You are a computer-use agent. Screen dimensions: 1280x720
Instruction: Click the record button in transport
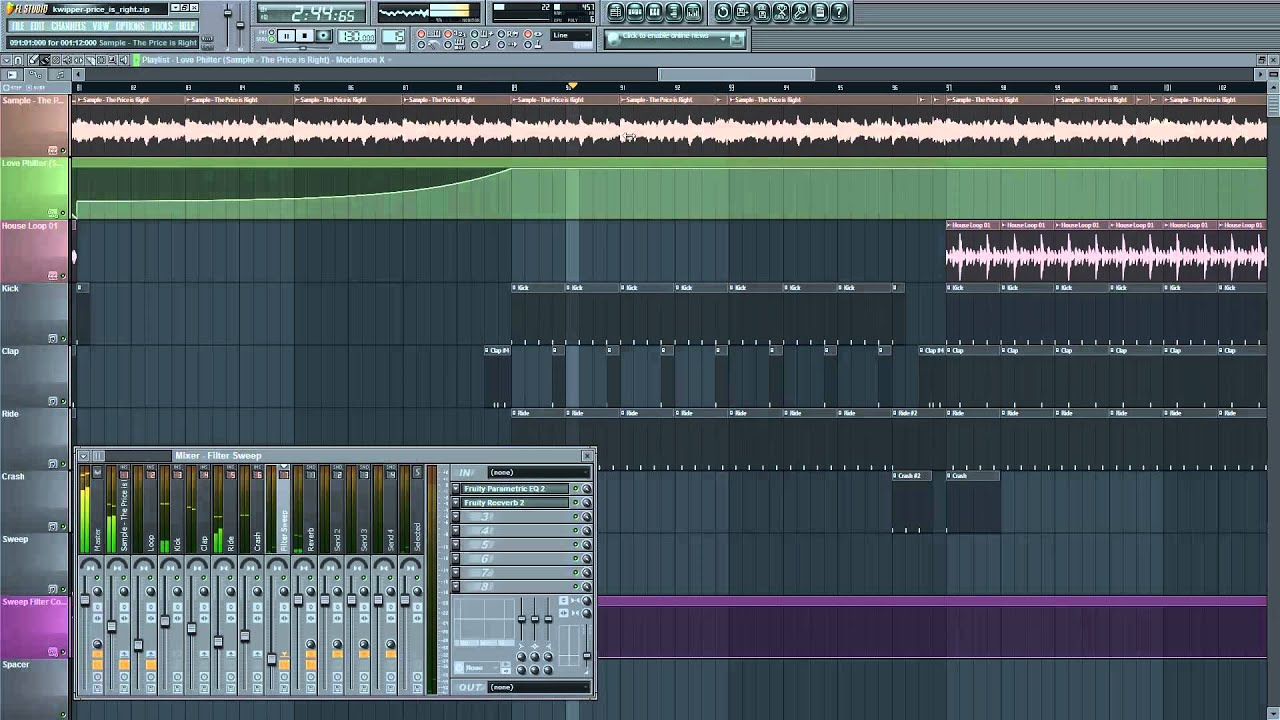(x=325, y=36)
